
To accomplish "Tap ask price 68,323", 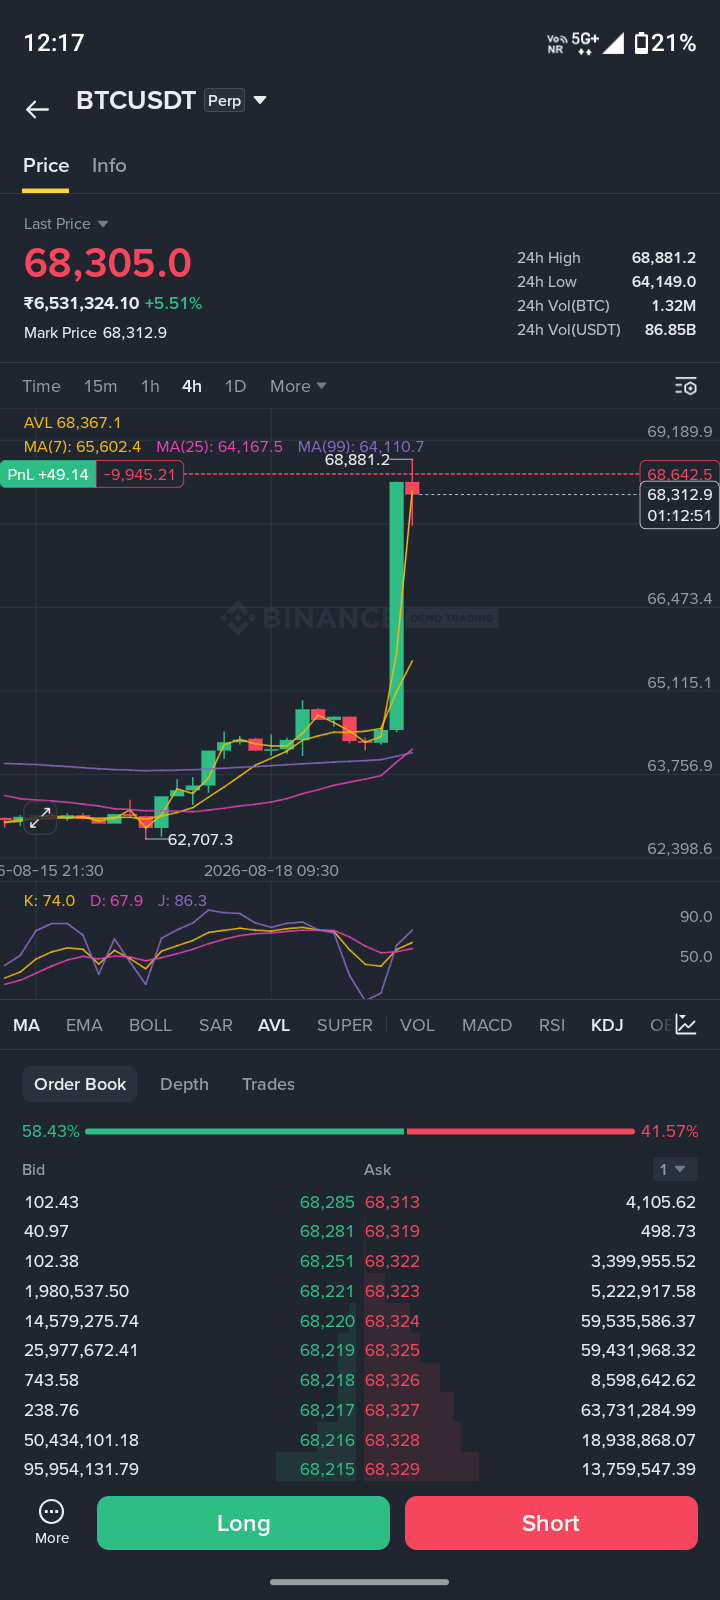I will (392, 1291).
